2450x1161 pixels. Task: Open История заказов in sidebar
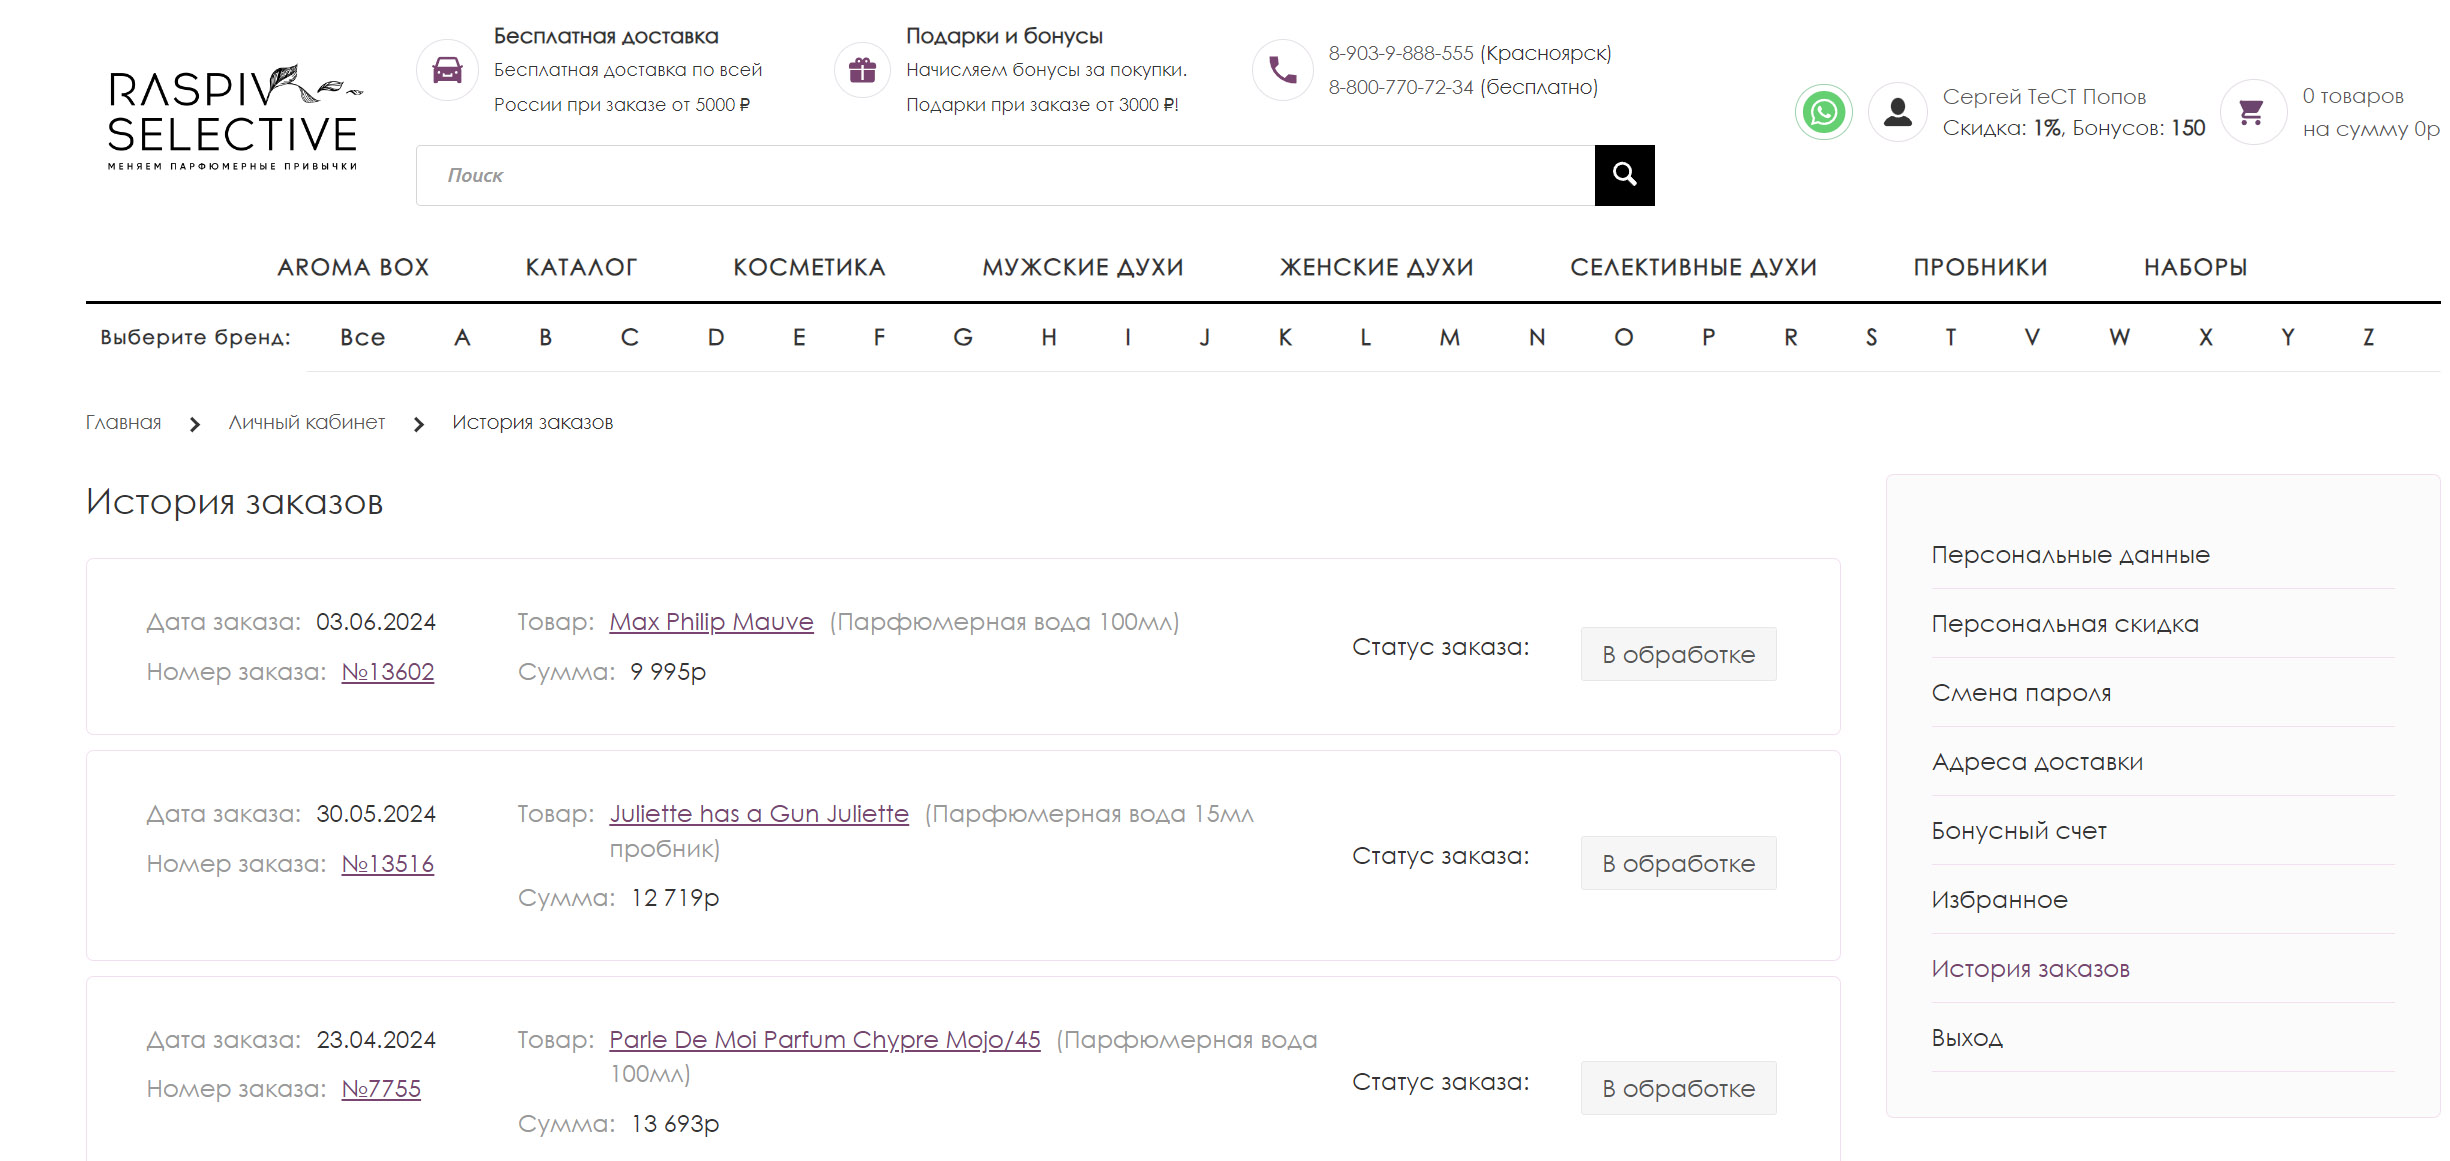(x=2030, y=969)
